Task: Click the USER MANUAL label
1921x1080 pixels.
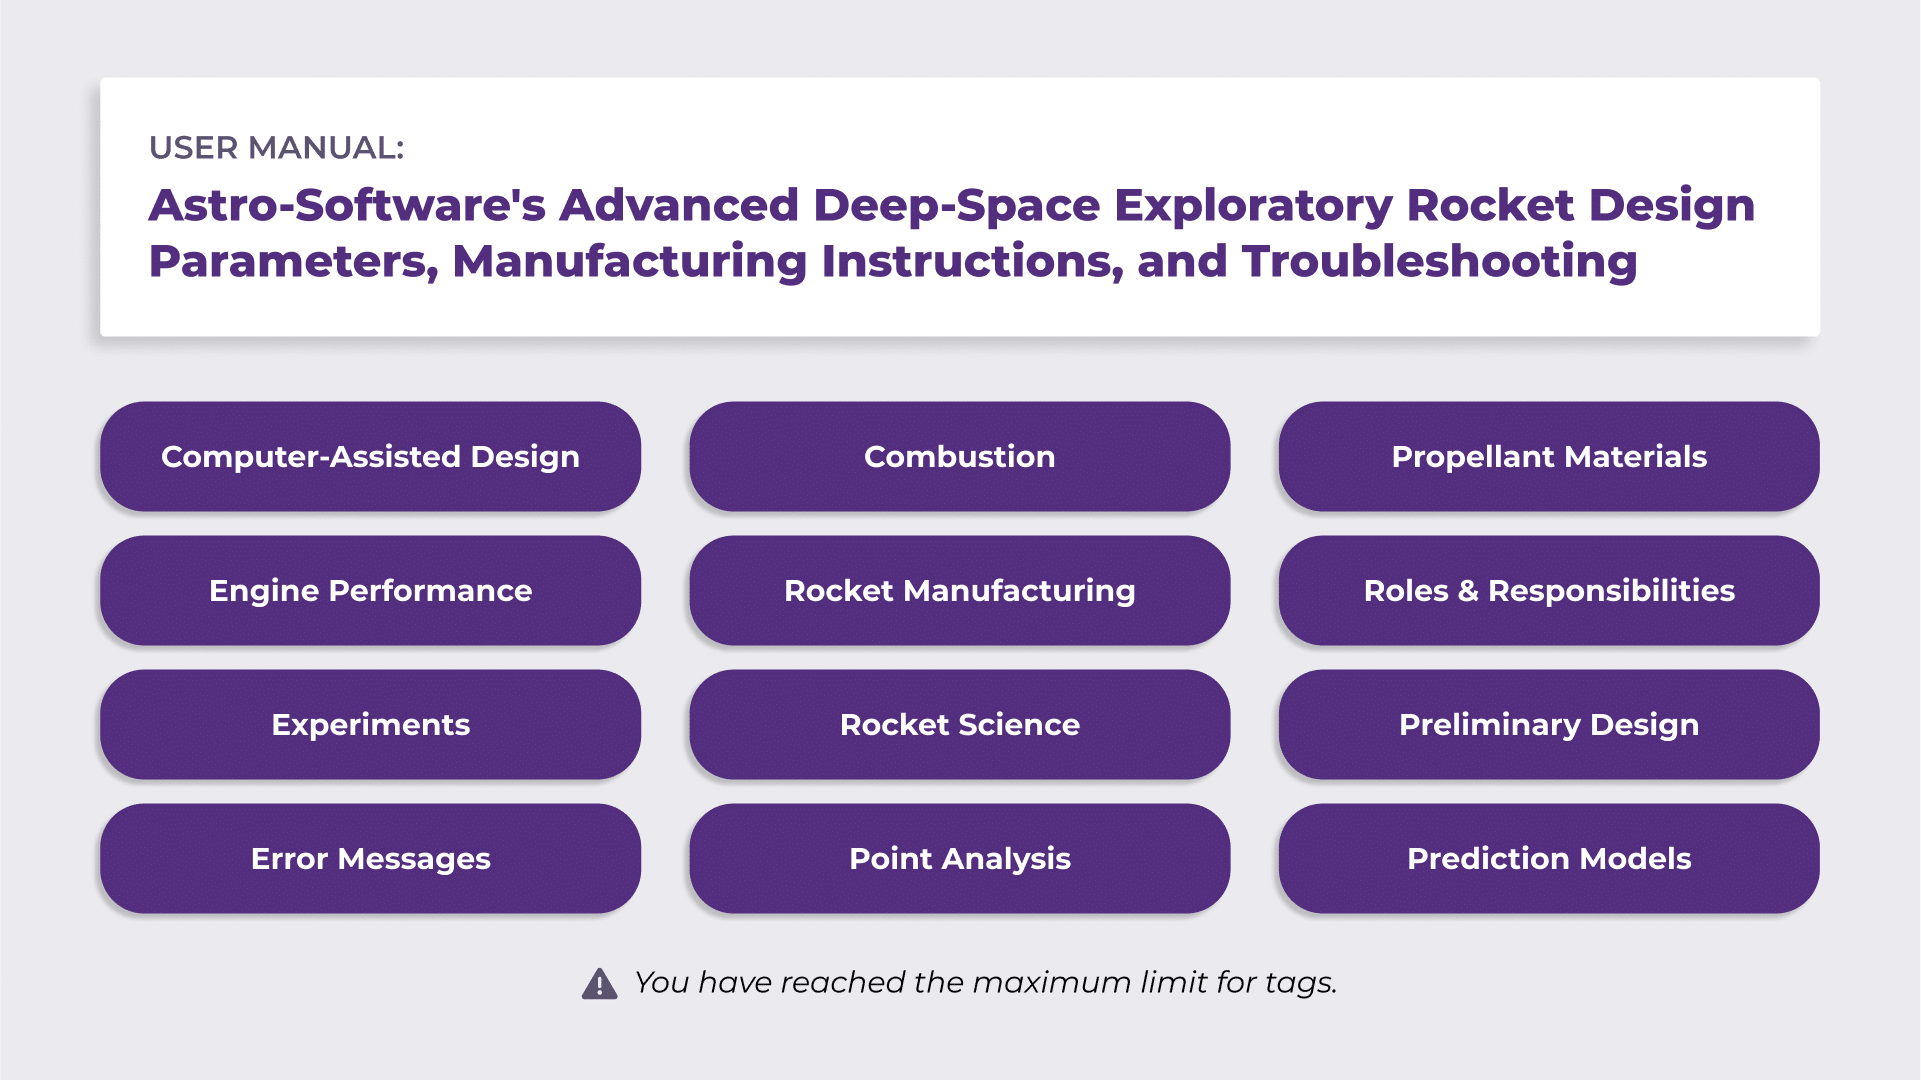Action: click(x=276, y=148)
